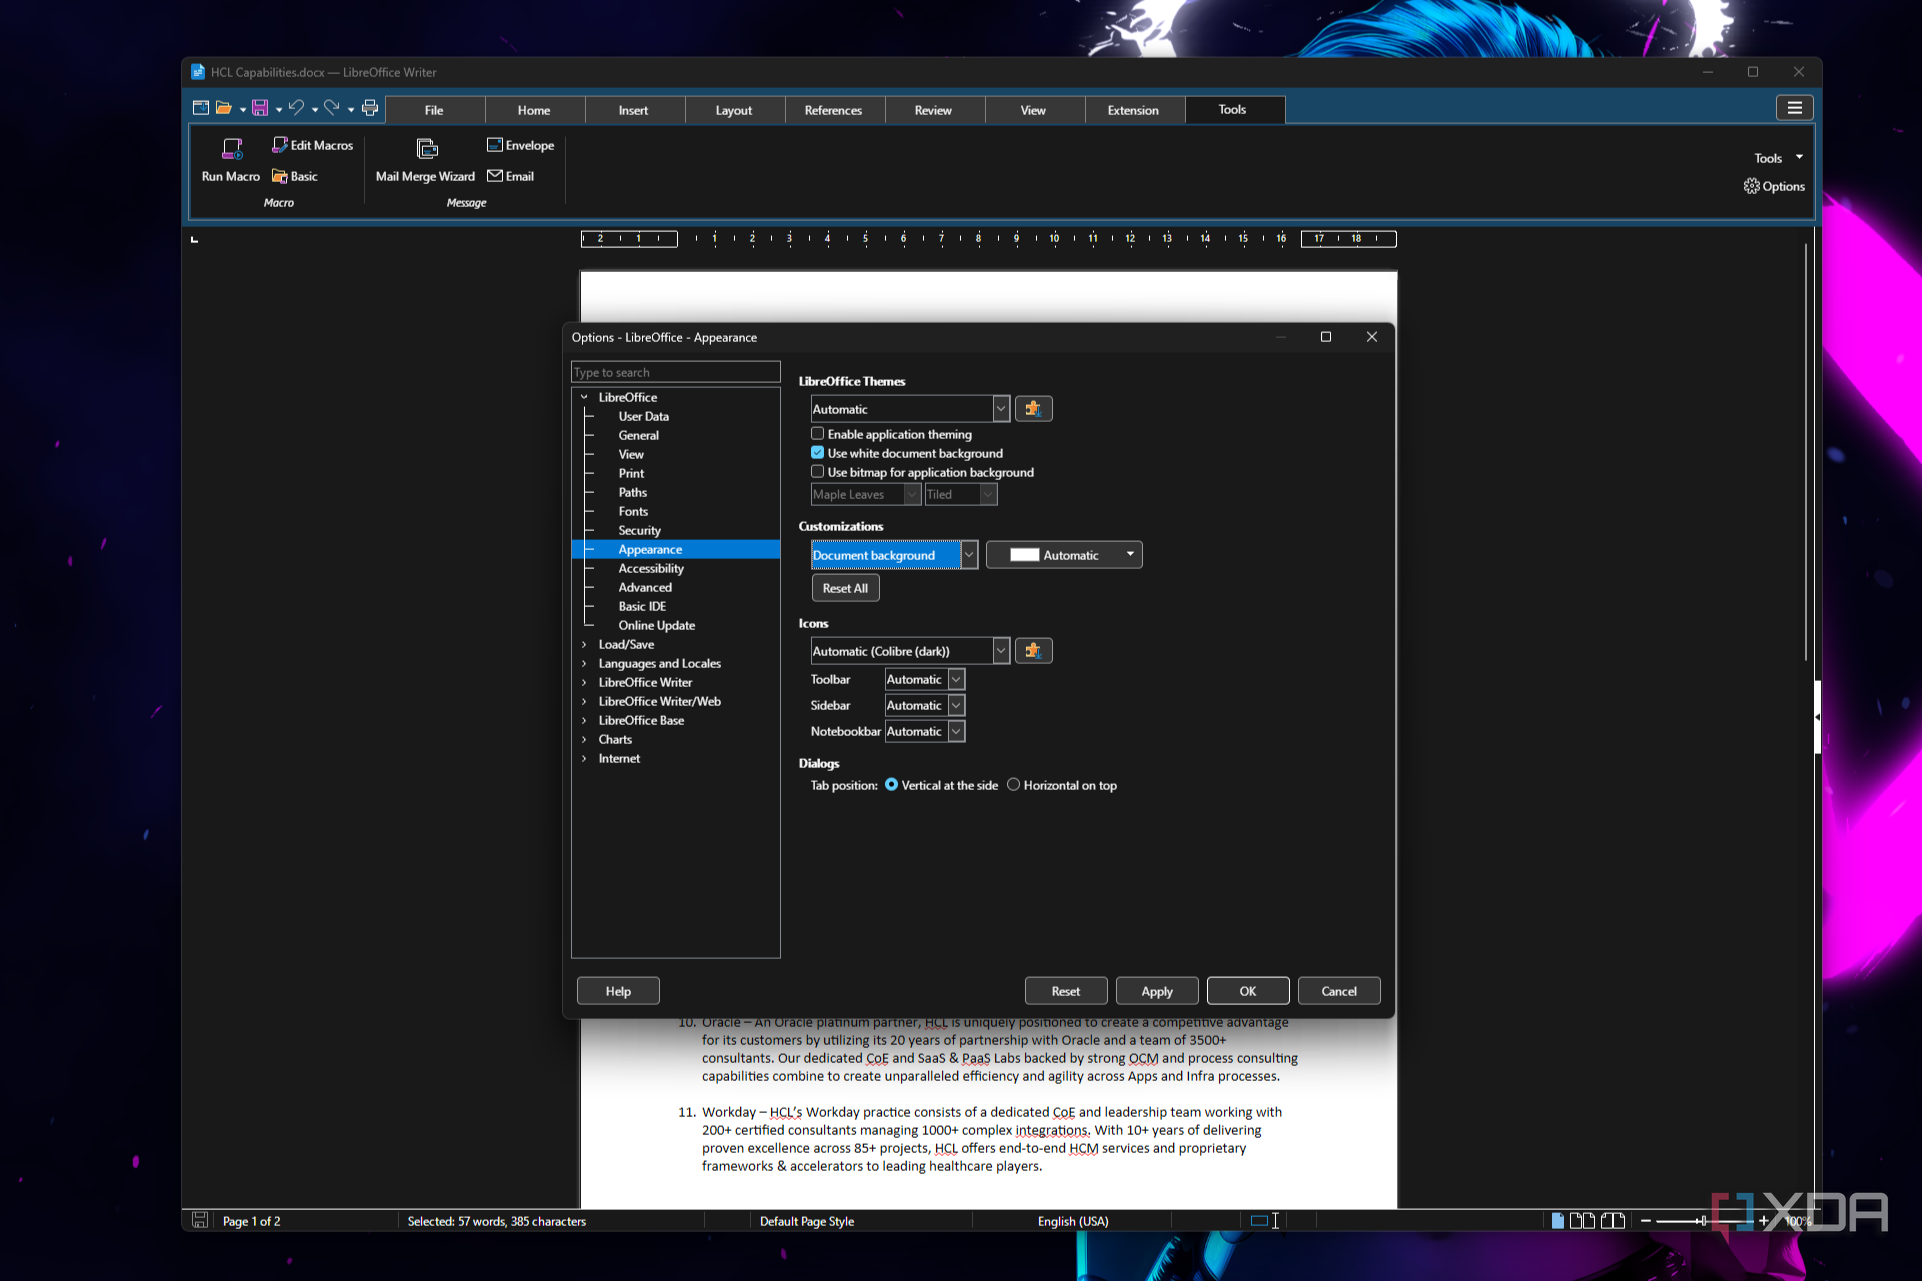The image size is (1922, 1281).
Task: Expand the Languages and Locales node
Action: (x=584, y=663)
